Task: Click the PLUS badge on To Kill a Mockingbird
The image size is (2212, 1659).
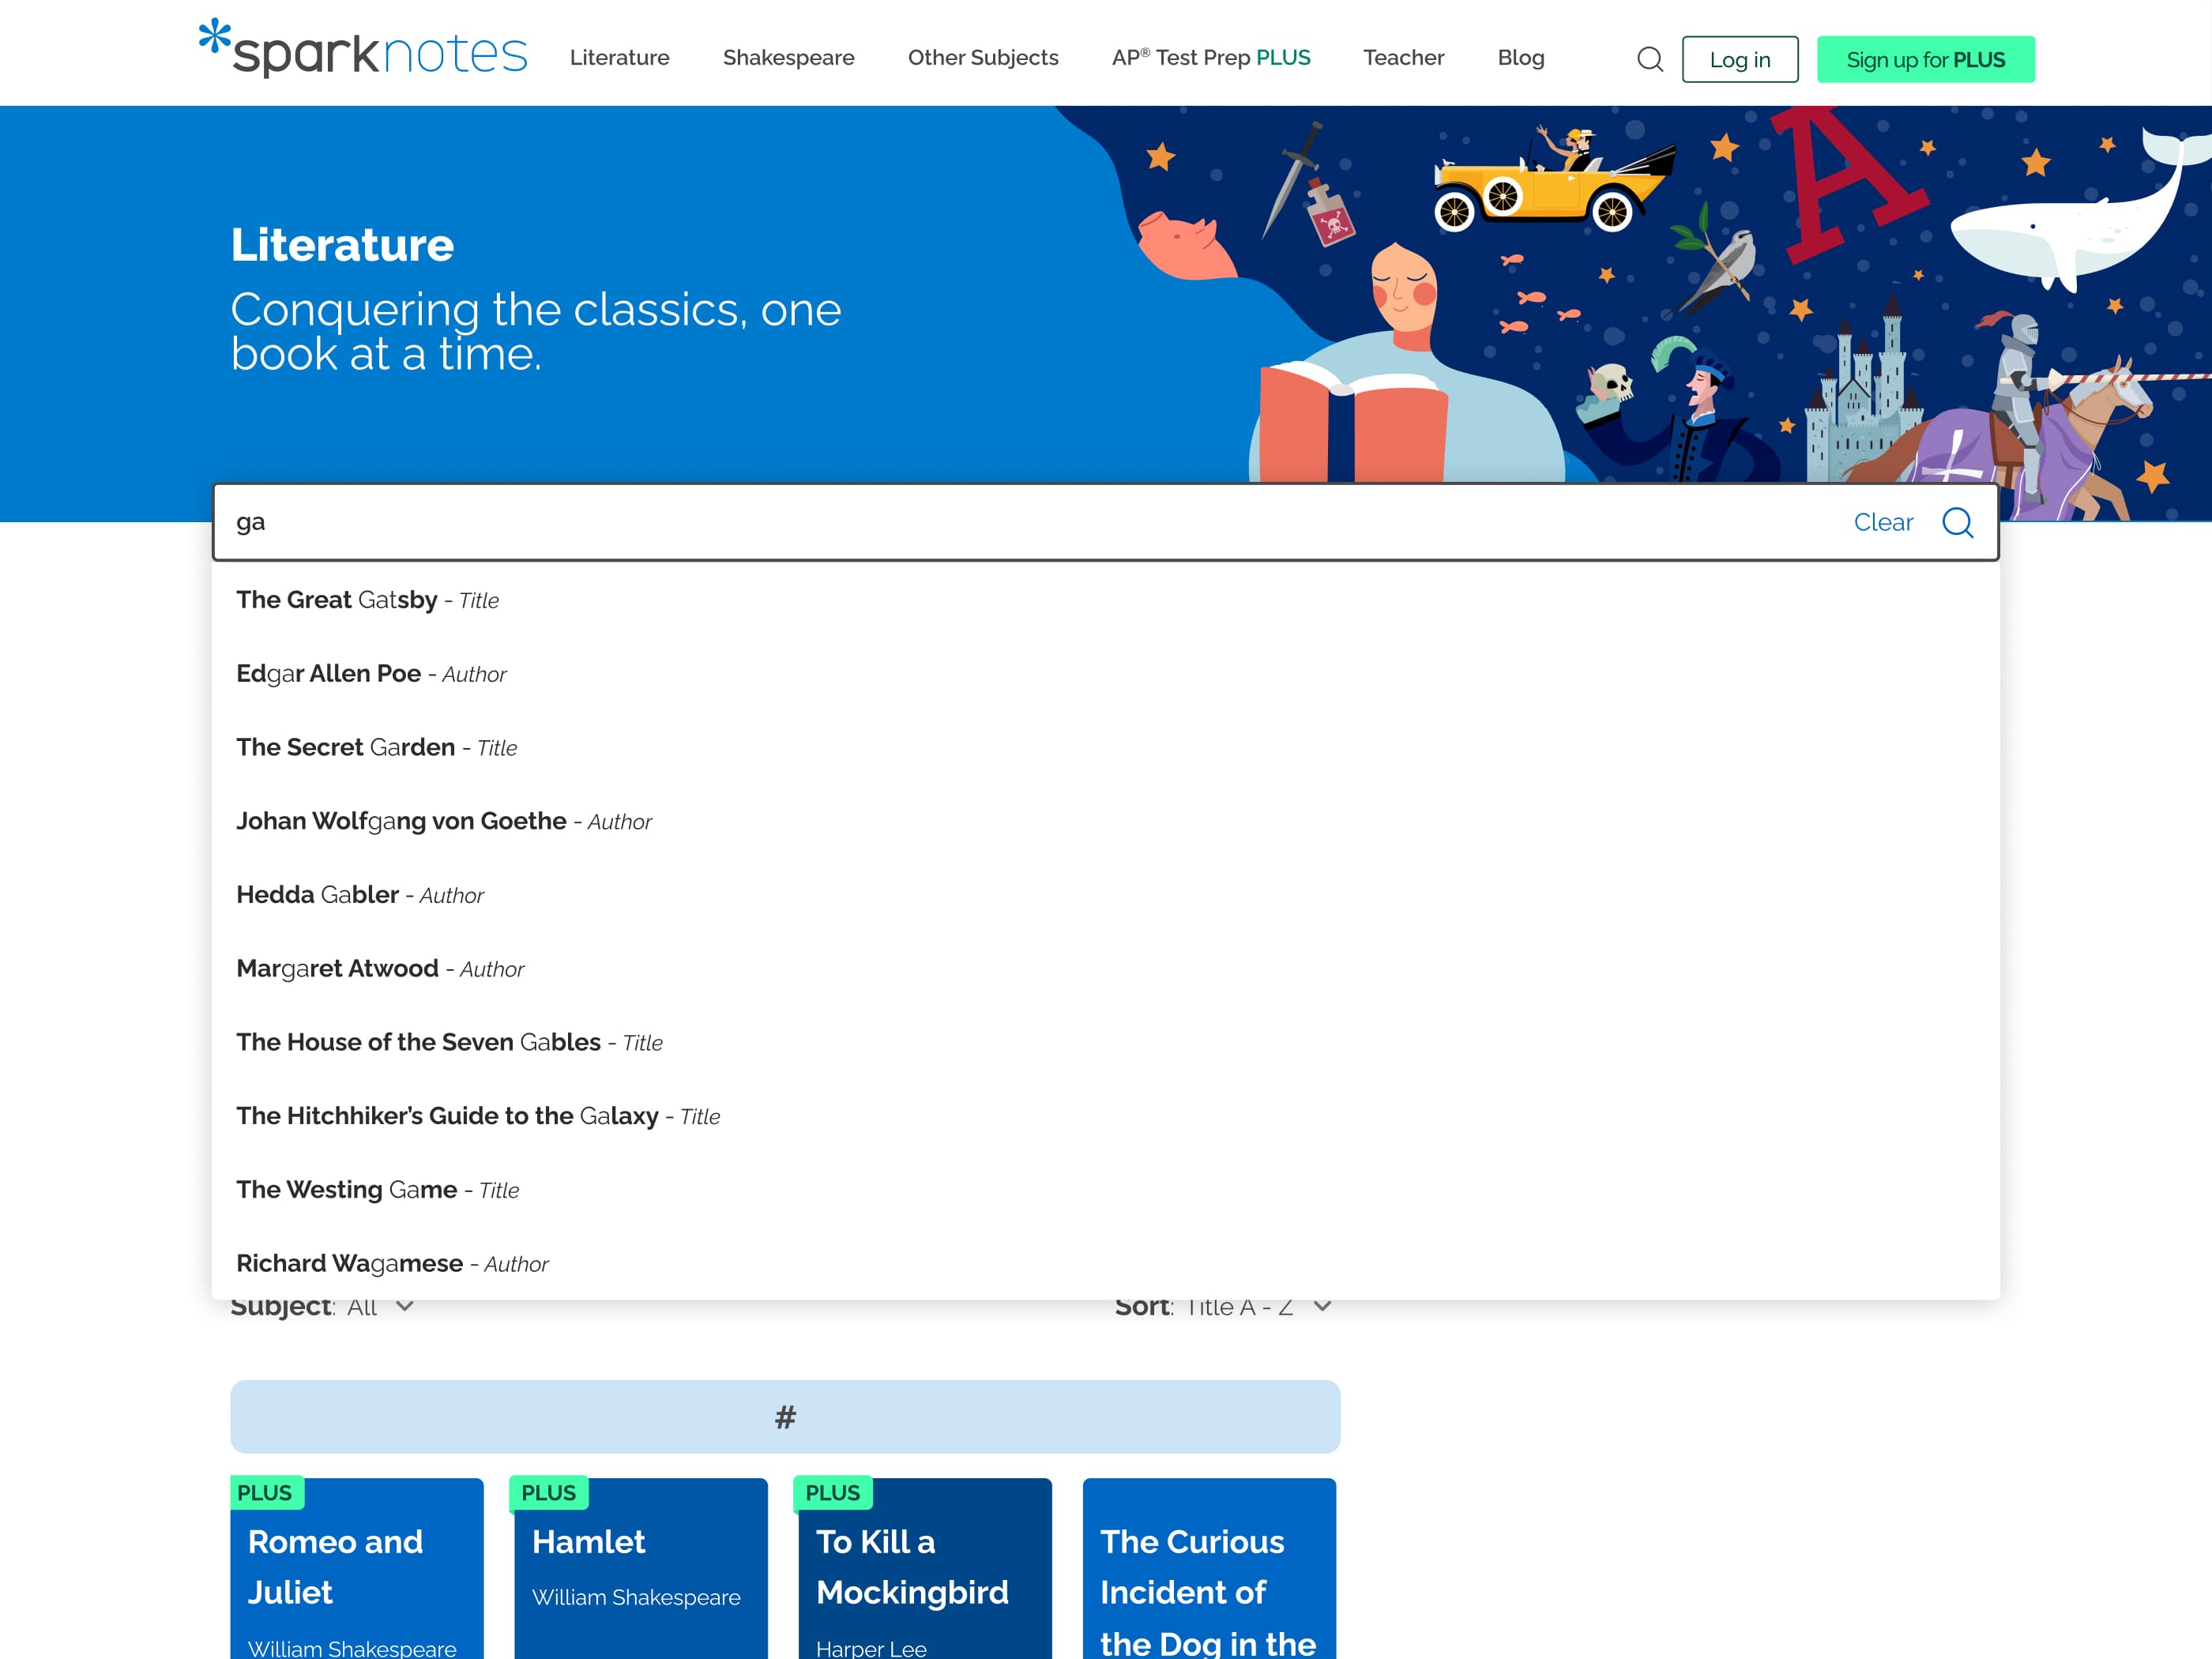Action: 831,1493
